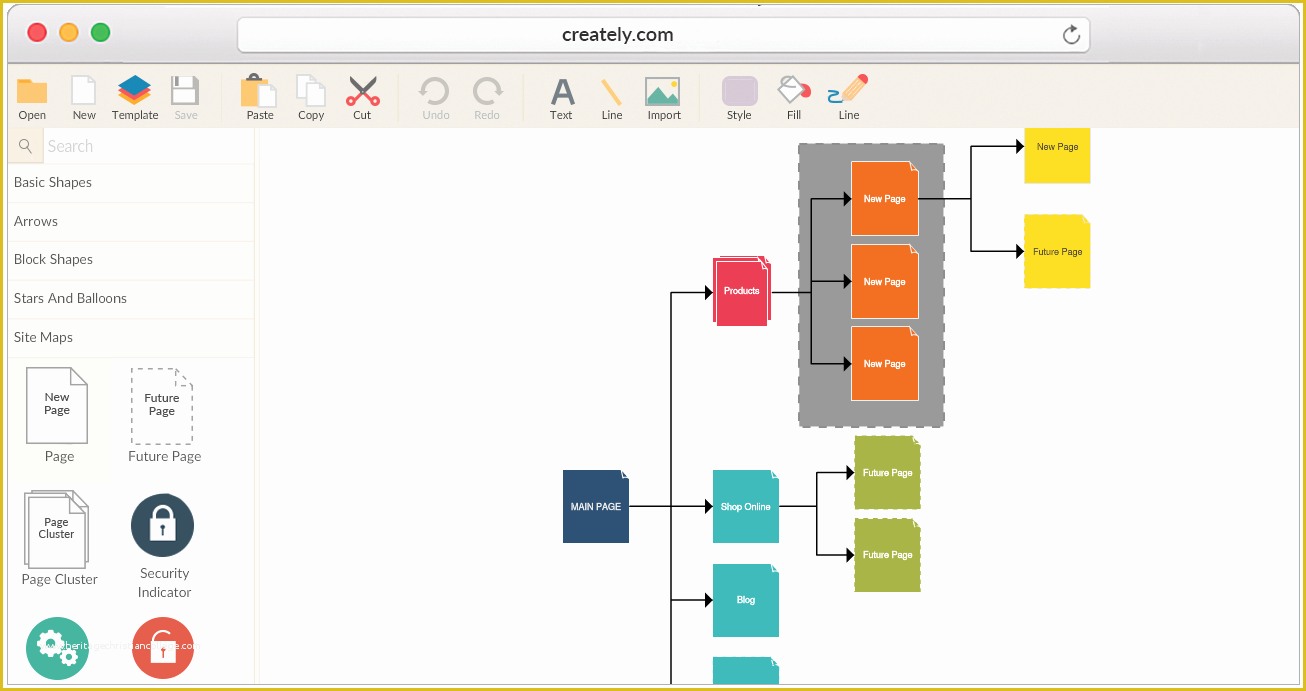This screenshot has width=1306, height=691.
Task: Click the yellow minimize window button
Action: point(69,32)
